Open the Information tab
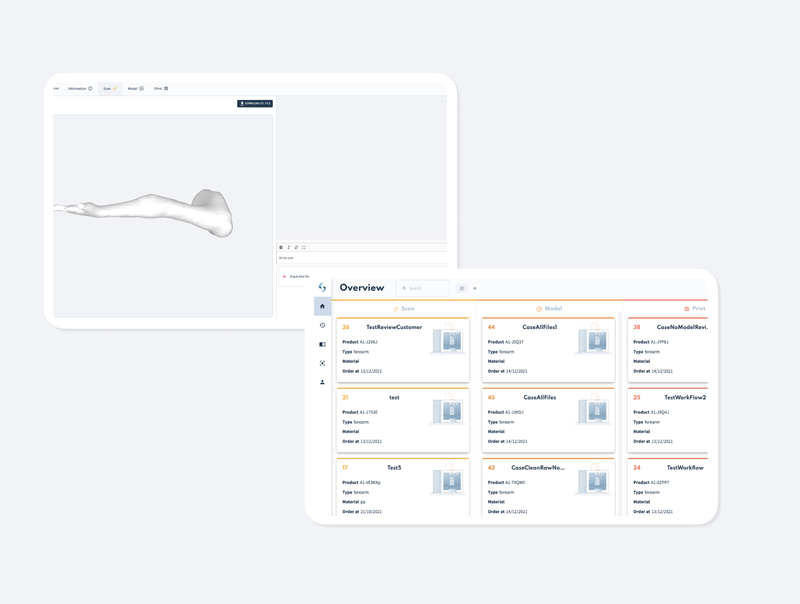The height and width of the screenshot is (604, 800). 80,88
